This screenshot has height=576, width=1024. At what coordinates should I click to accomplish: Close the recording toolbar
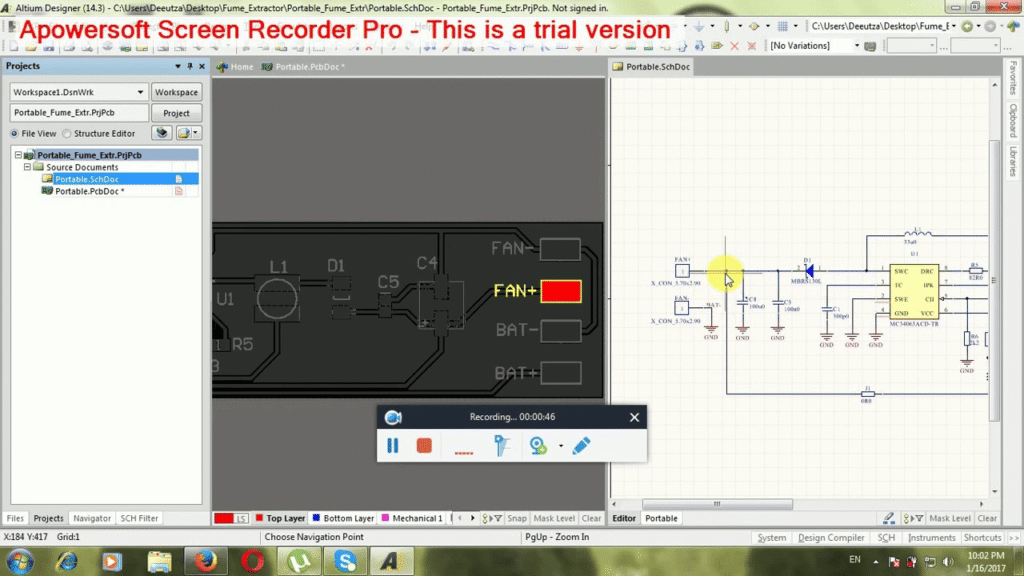pyautogui.click(x=634, y=417)
